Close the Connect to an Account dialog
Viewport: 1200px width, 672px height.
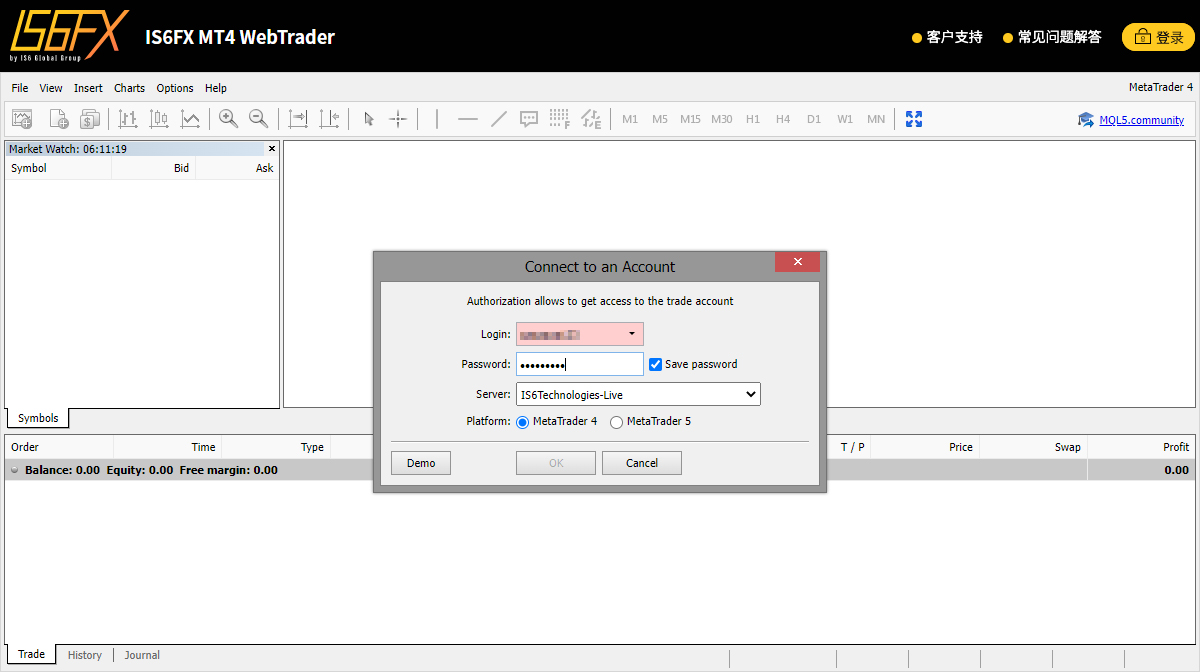tap(797, 262)
